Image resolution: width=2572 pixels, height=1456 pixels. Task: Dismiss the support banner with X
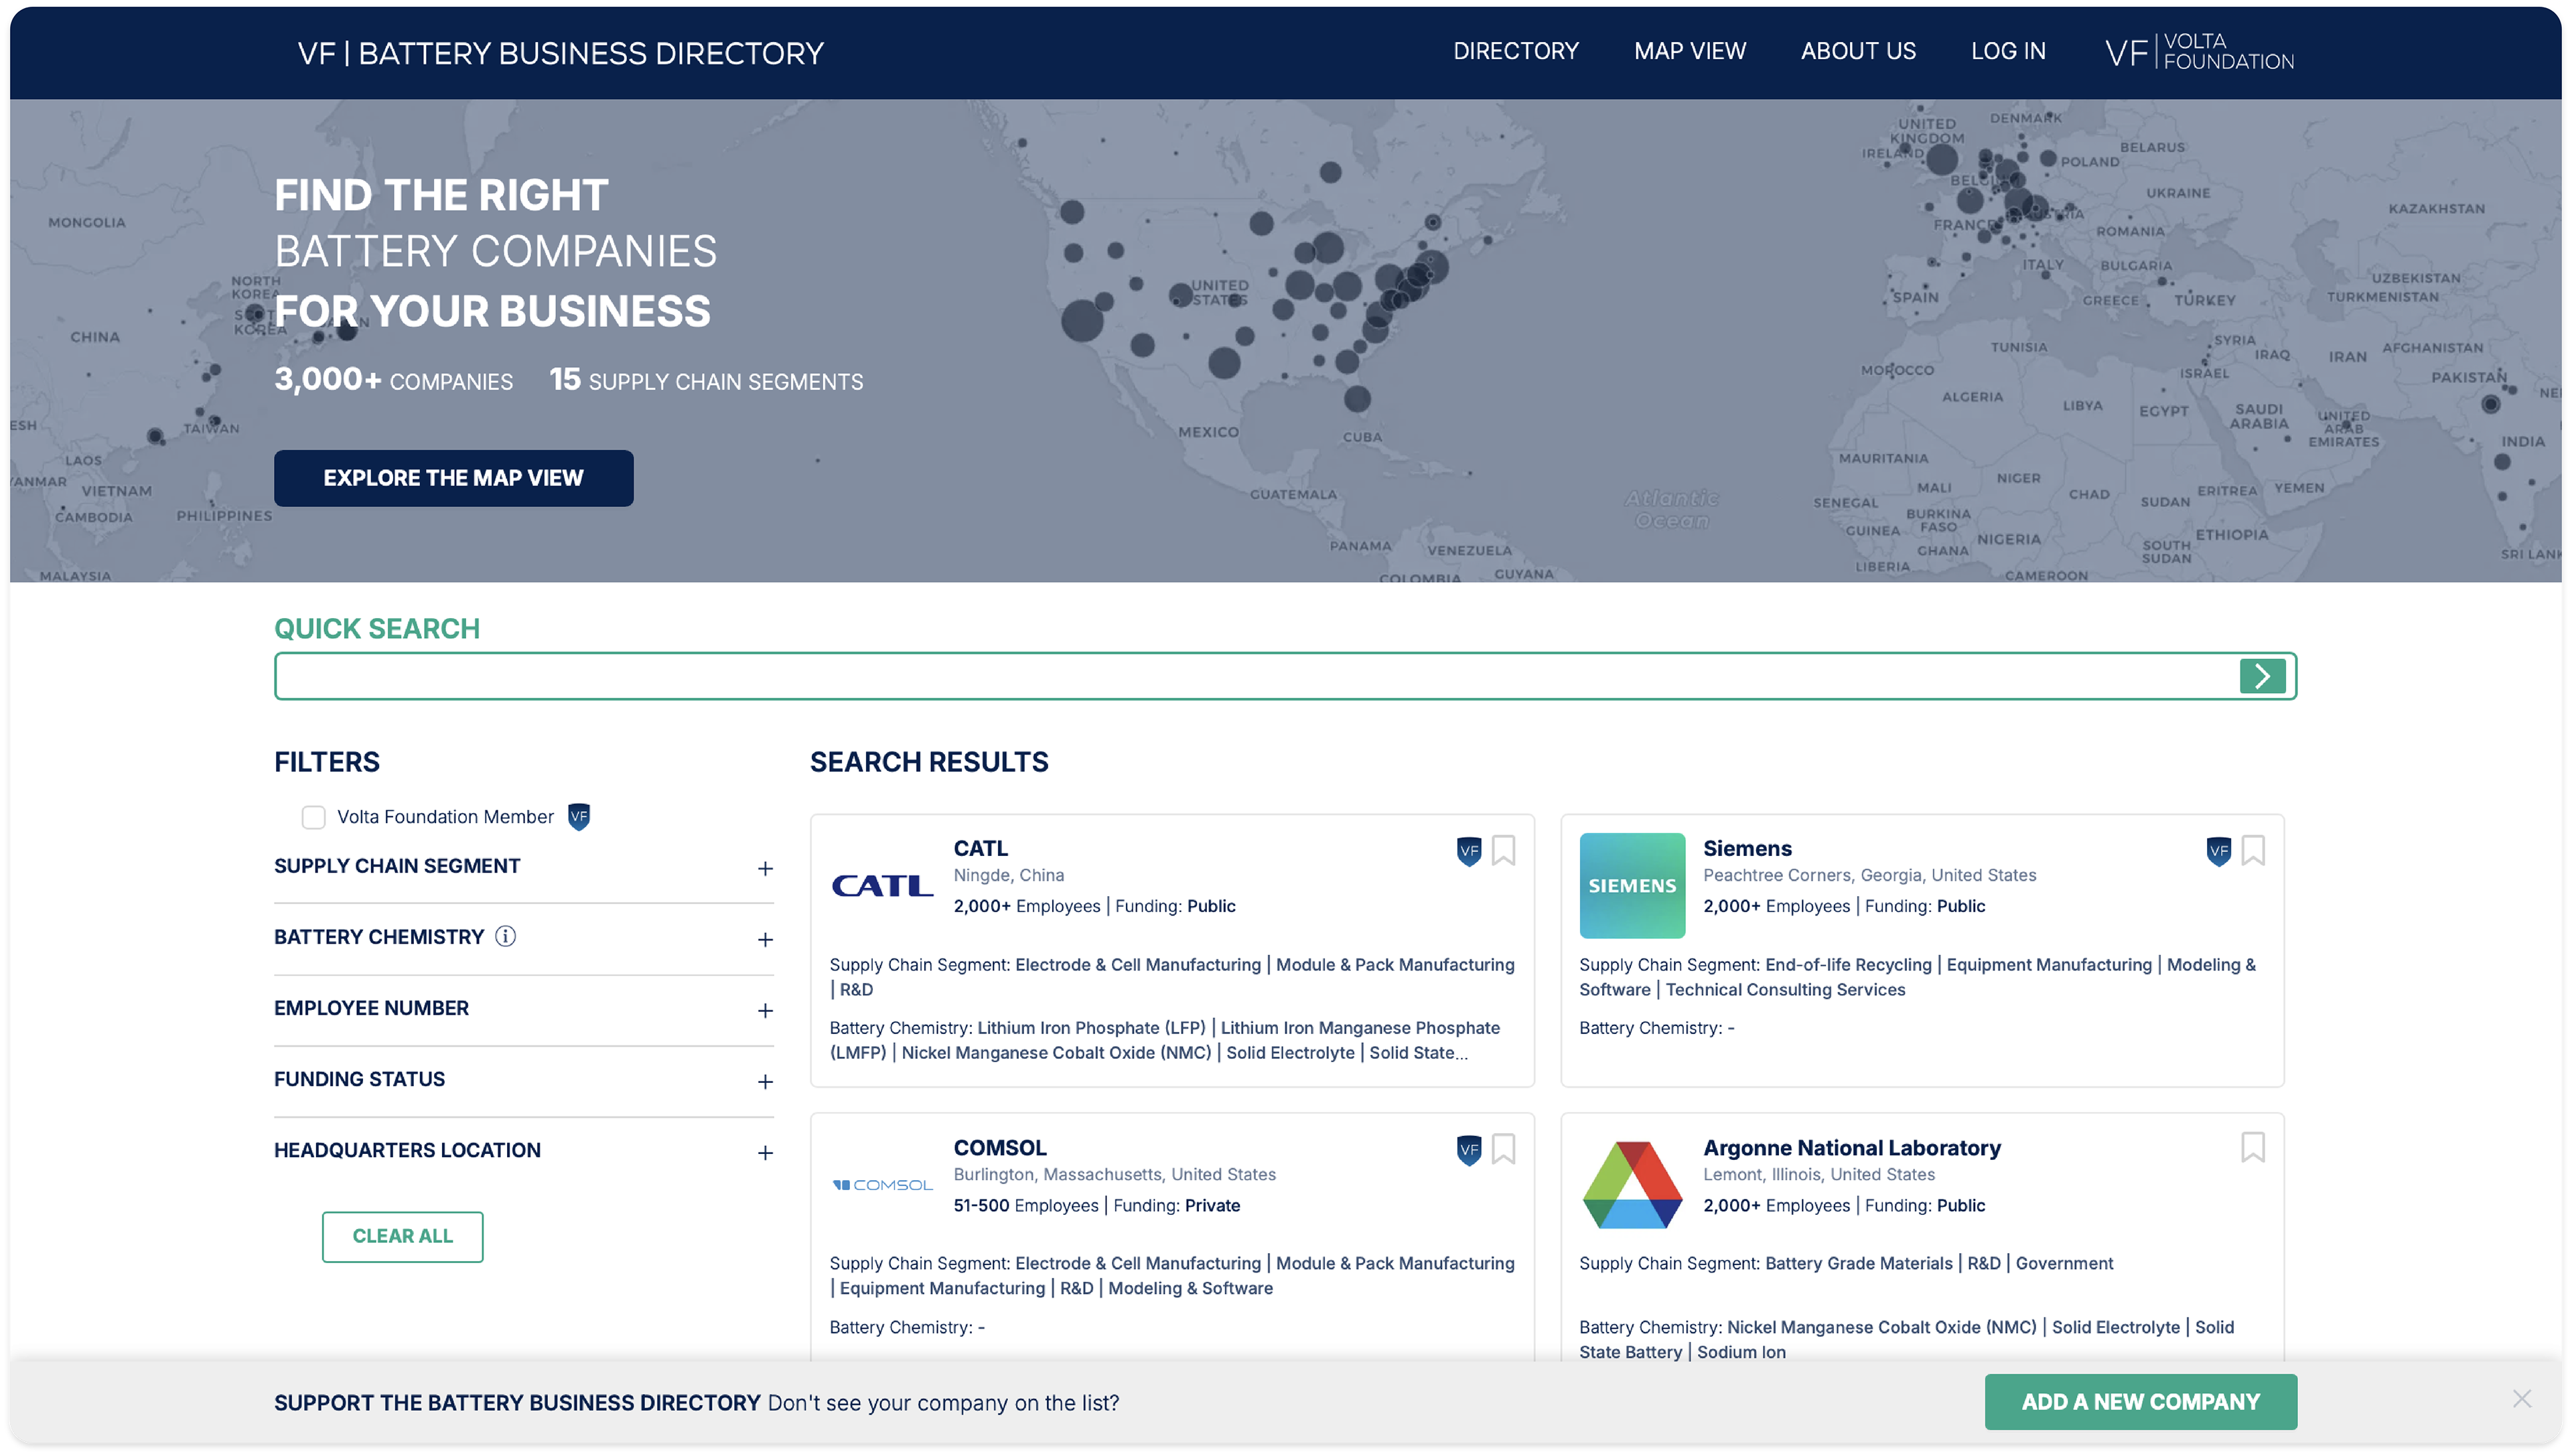2521,1398
